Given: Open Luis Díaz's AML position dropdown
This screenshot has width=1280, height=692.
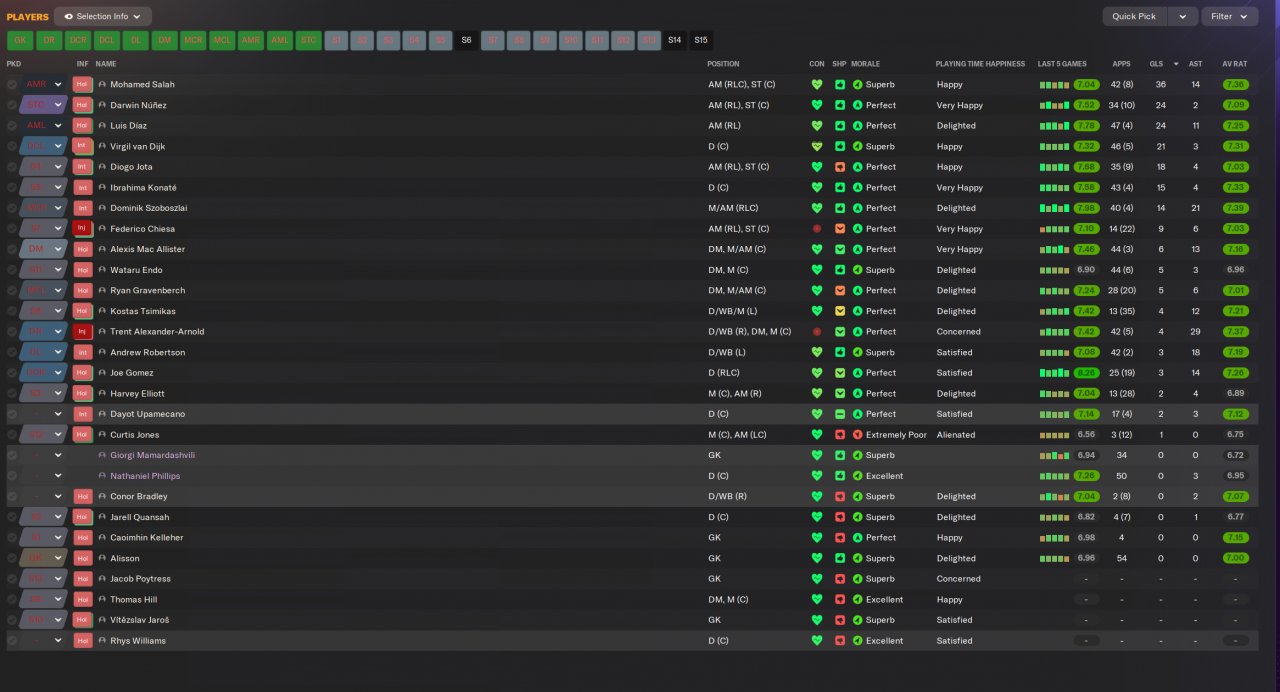Looking at the screenshot, I should pyautogui.click(x=43, y=126).
